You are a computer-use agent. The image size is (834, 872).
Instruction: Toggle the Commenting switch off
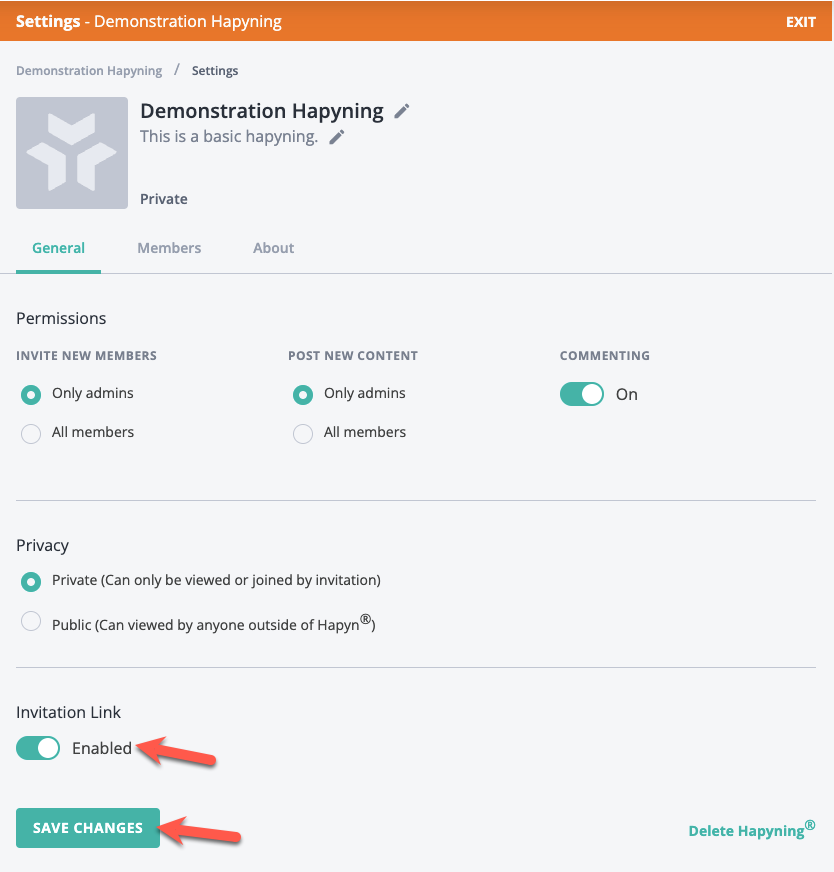(582, 394)
